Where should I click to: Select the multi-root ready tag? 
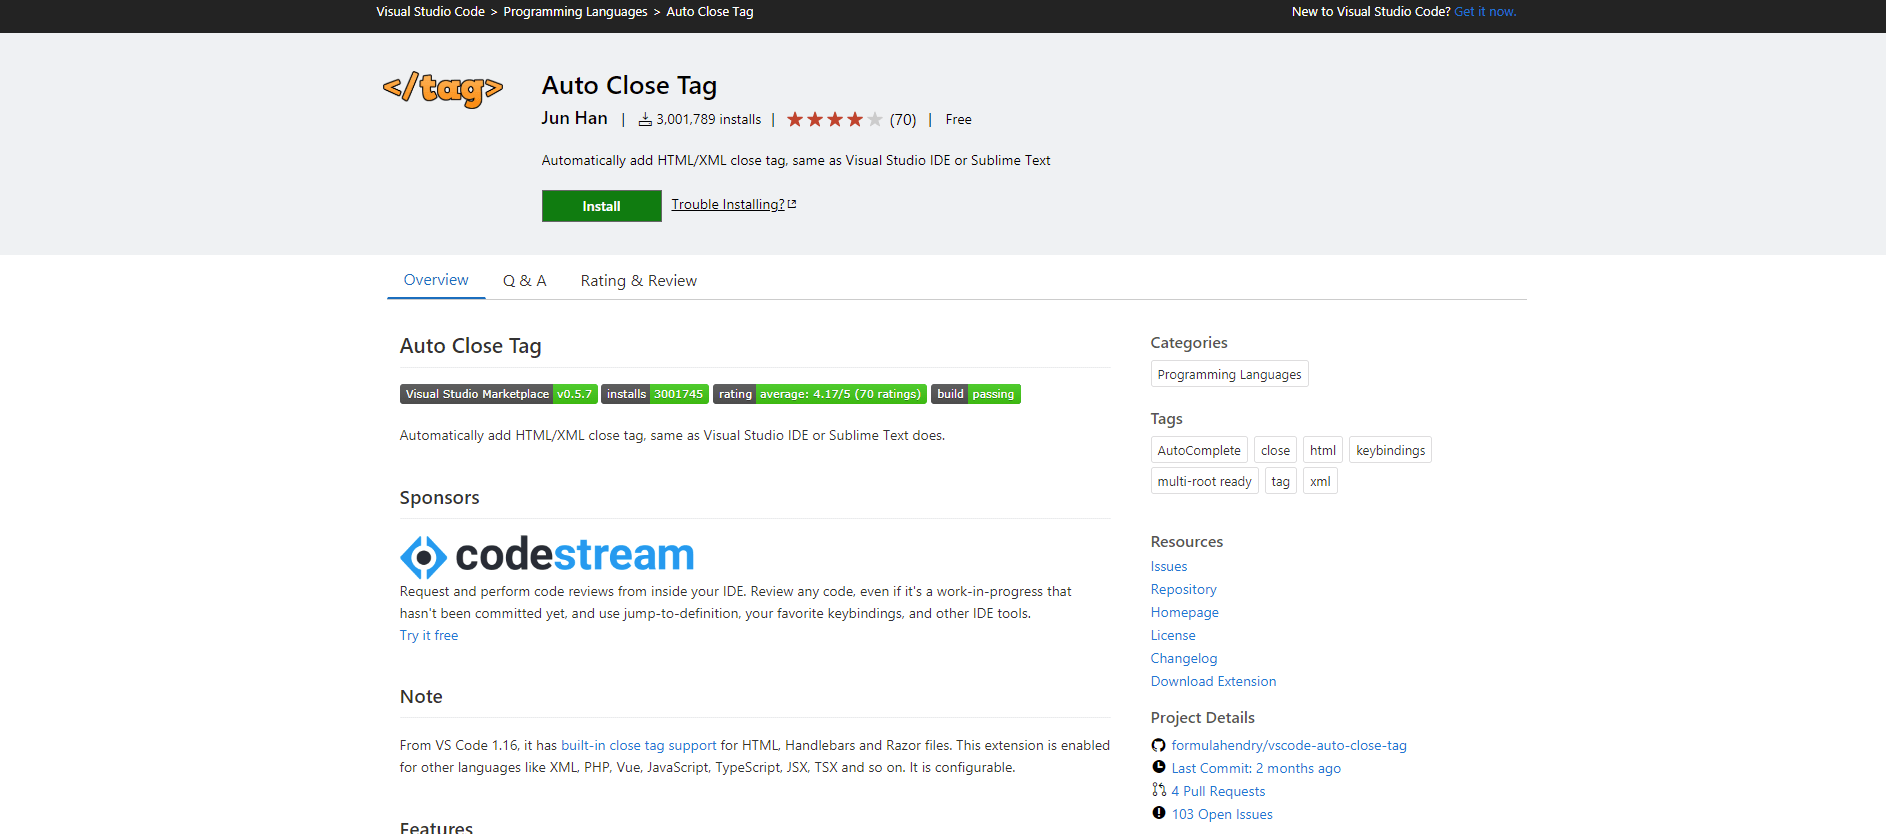1204,481
